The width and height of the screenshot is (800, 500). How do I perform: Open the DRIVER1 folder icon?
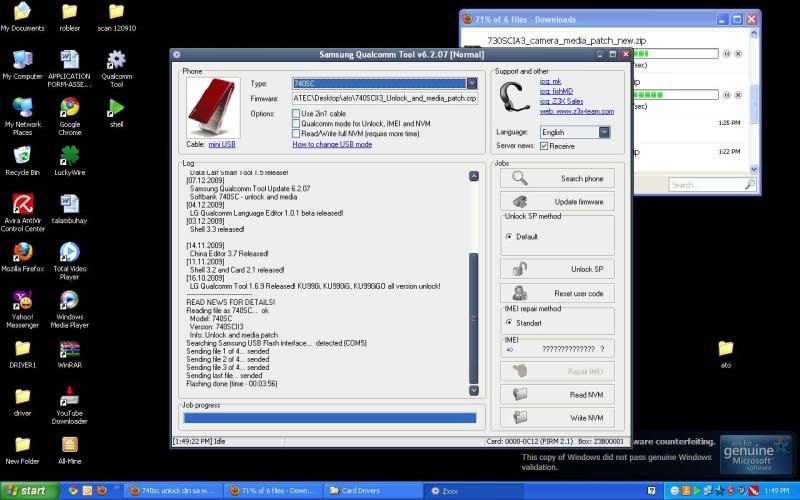tap(22, 353)
